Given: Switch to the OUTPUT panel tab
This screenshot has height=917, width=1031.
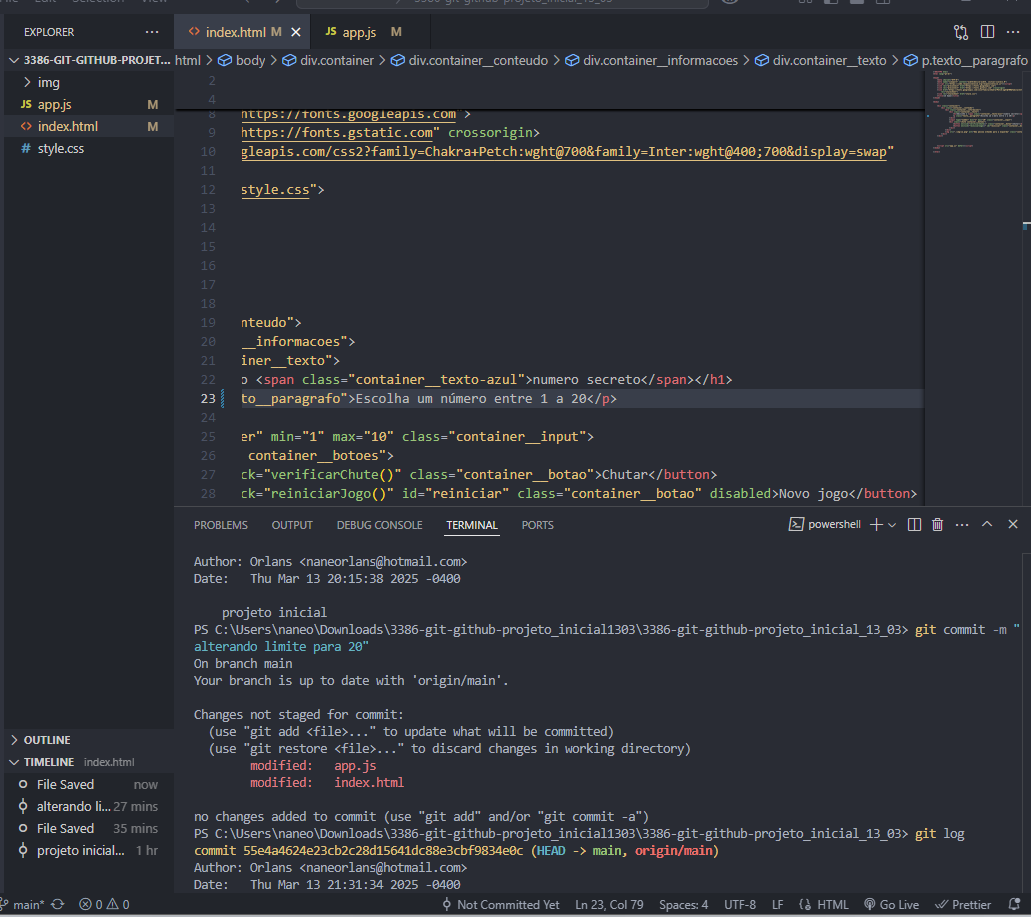Looking at the screenshot, I should [x=292, y=525].
